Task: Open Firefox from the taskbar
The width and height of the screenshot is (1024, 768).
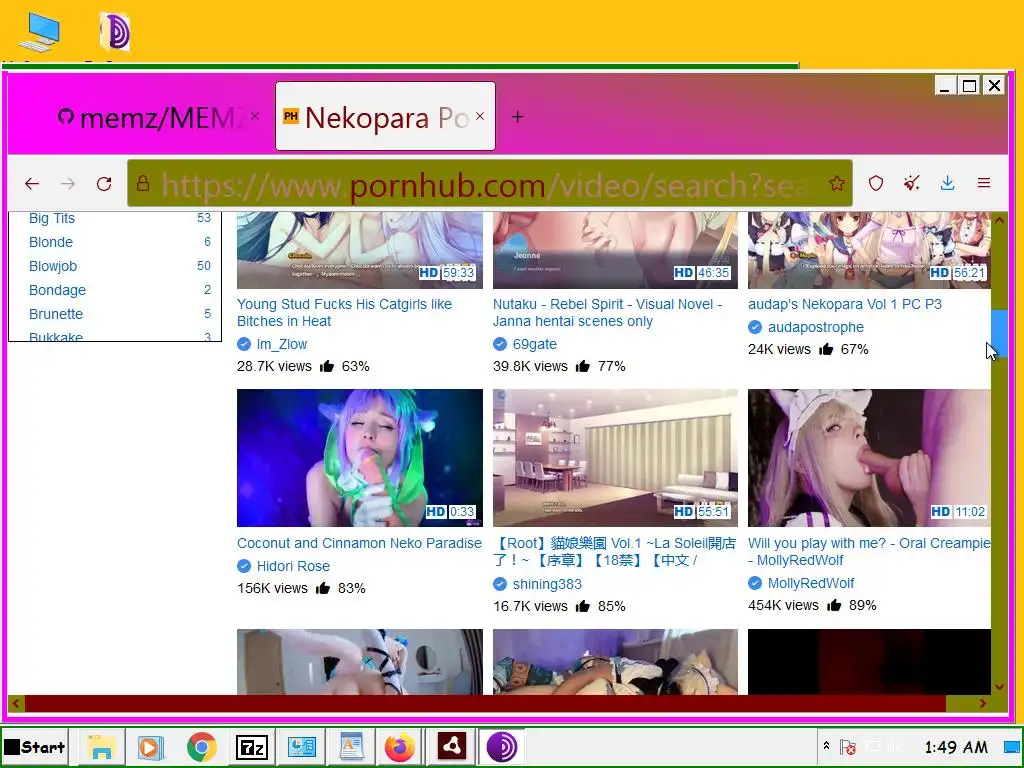Action: tap(400, 747)
